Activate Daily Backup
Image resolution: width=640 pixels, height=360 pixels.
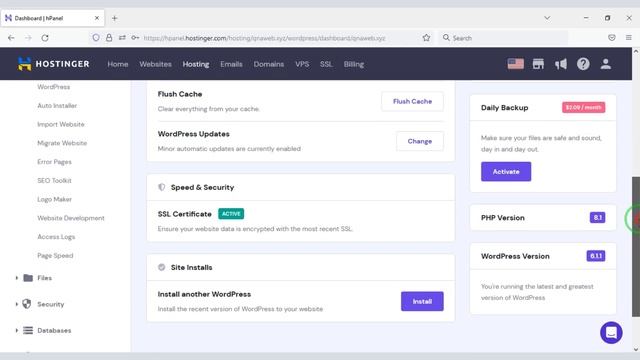click(506, 171)
